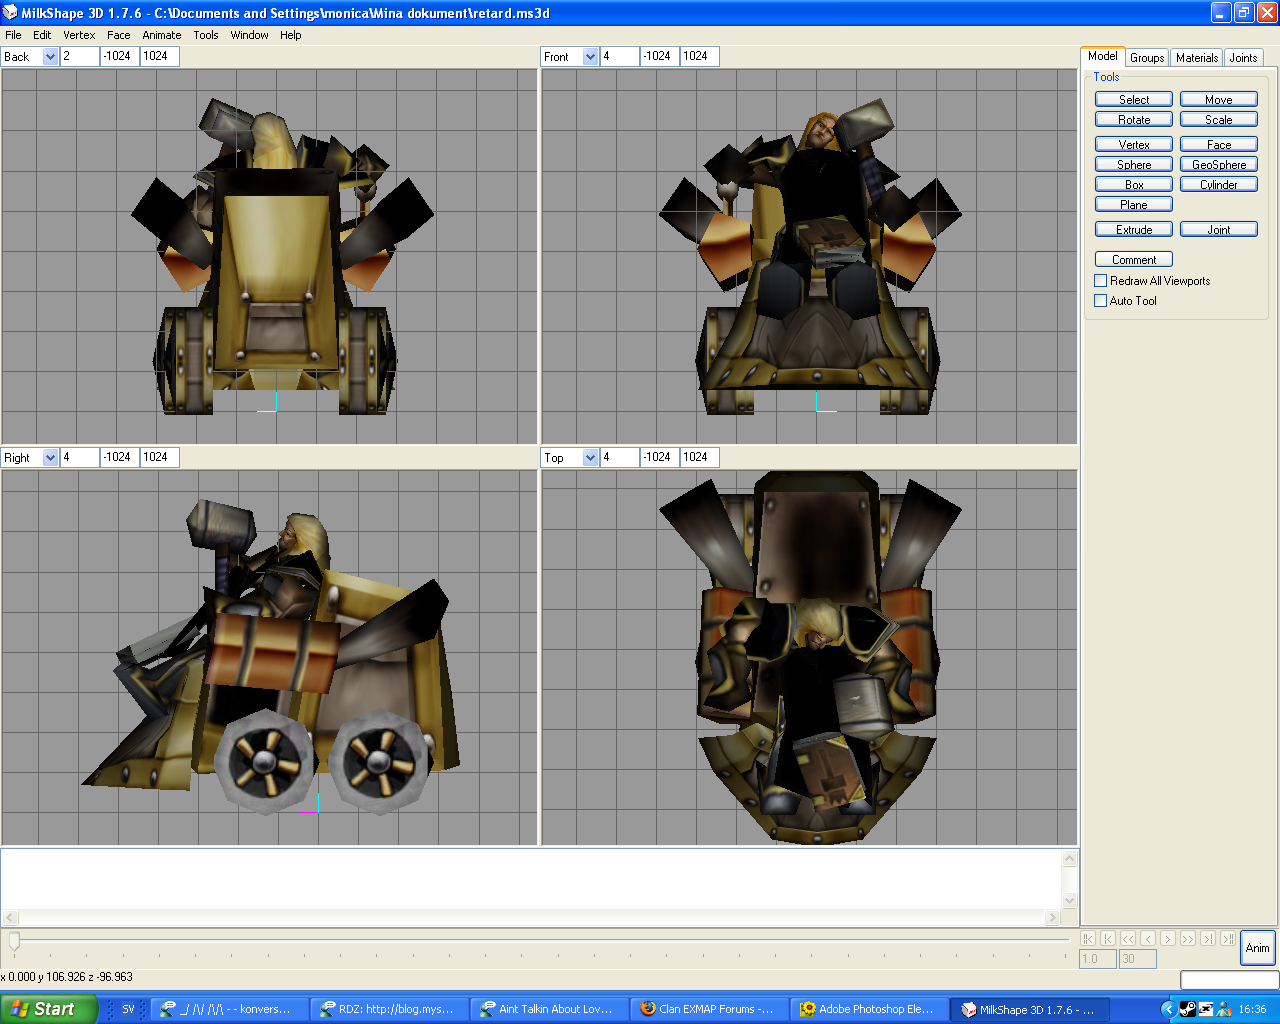Click the keyframe panel scroll down arrow
Screen dimensions: 1280x1024
tap(1070, 900)
